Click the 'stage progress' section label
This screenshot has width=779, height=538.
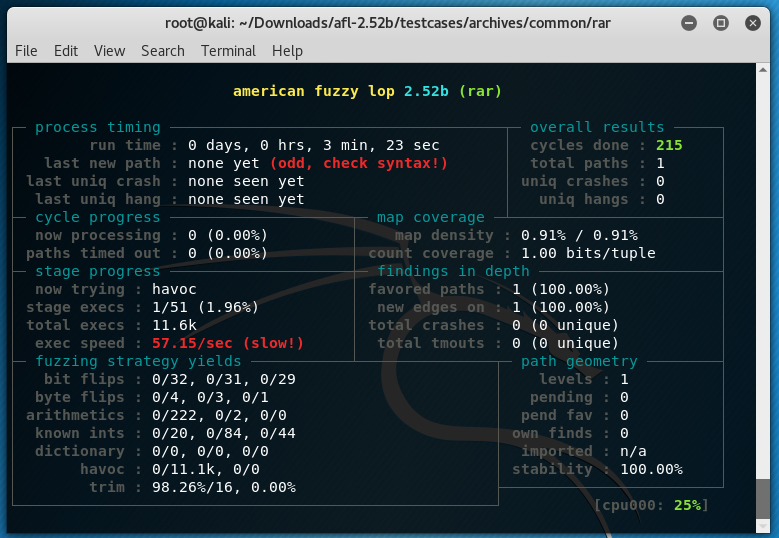(x=98, y=271)
